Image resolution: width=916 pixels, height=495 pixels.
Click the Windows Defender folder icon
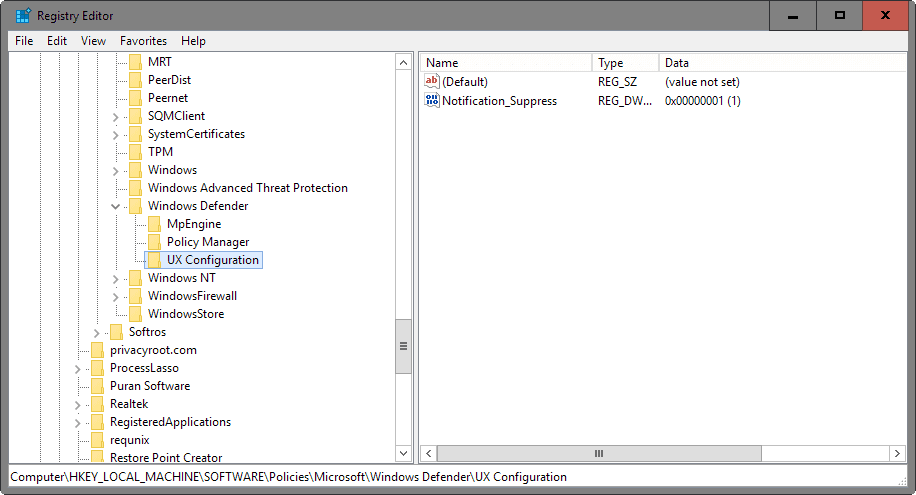click(135, 206)
